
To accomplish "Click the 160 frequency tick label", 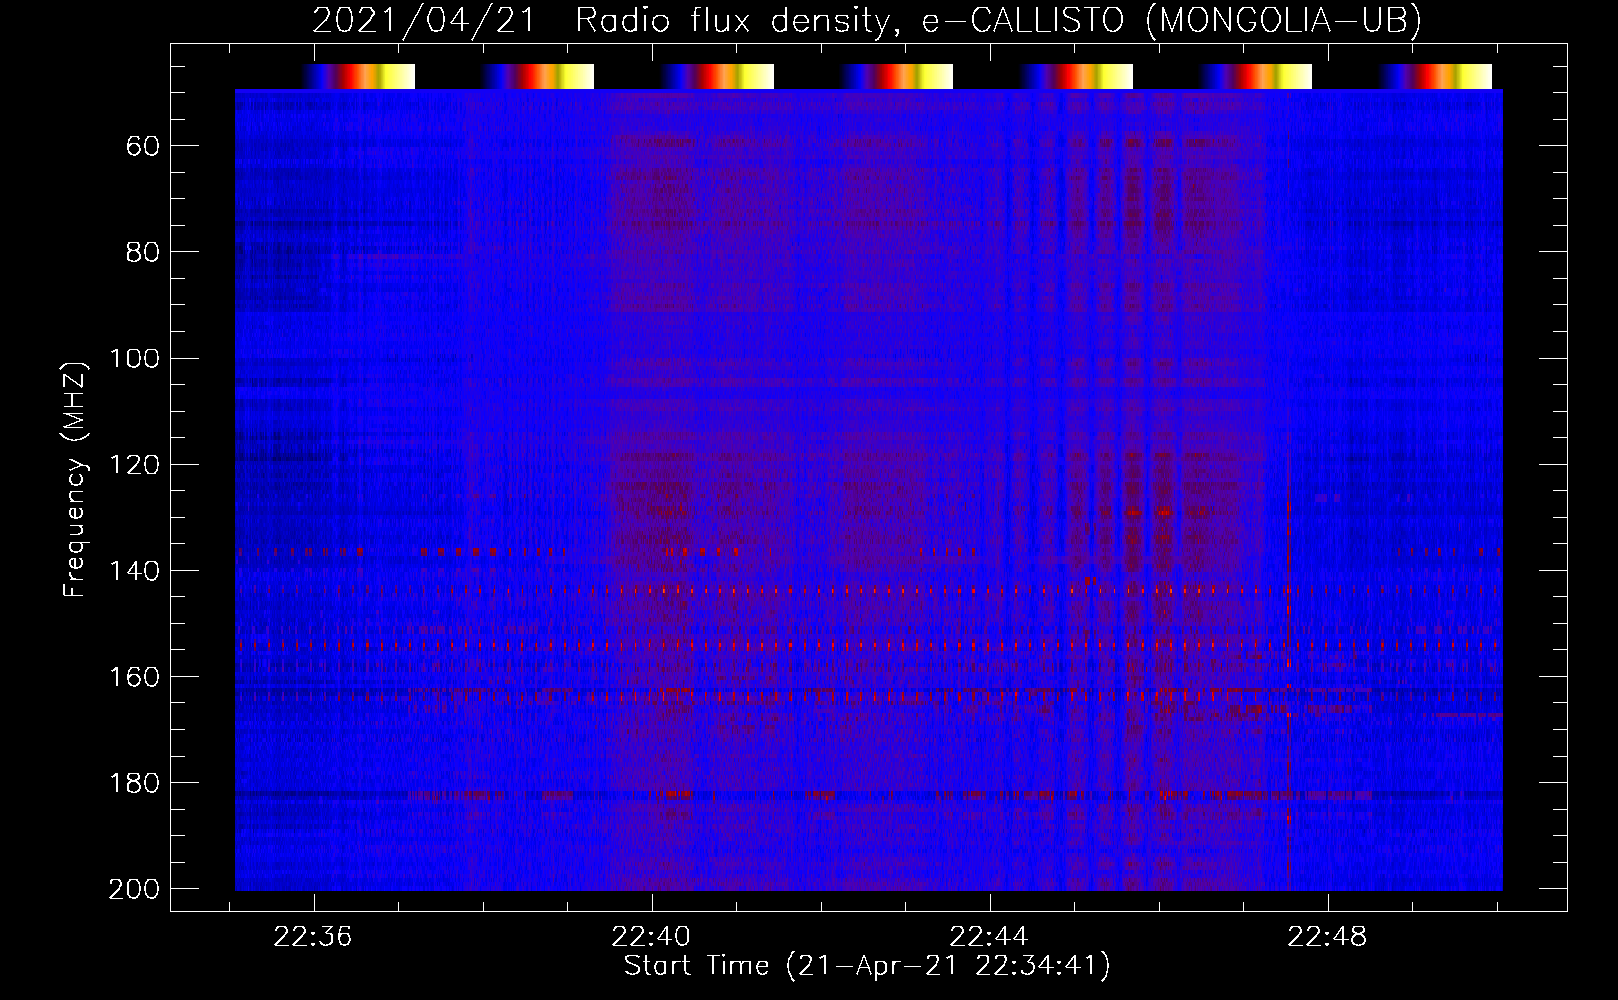I will pos(135,677).
